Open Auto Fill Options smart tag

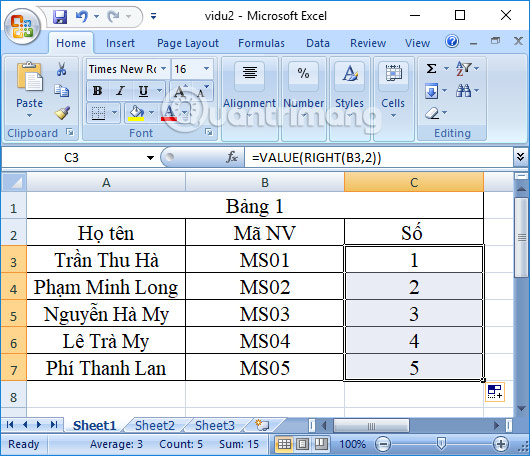click(495, 392)
